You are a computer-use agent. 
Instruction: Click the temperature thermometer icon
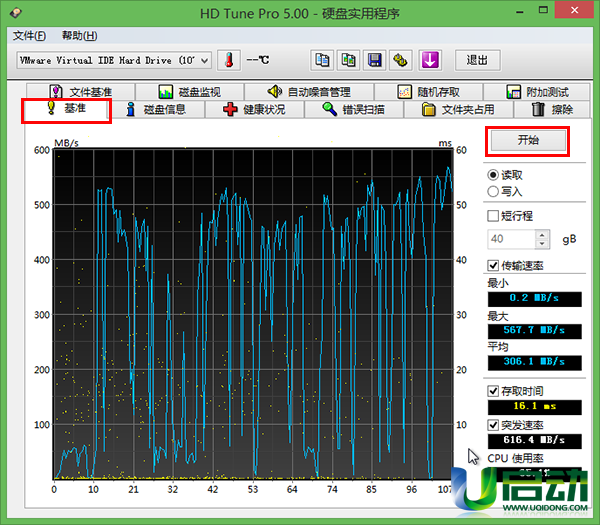coord(229,60)
